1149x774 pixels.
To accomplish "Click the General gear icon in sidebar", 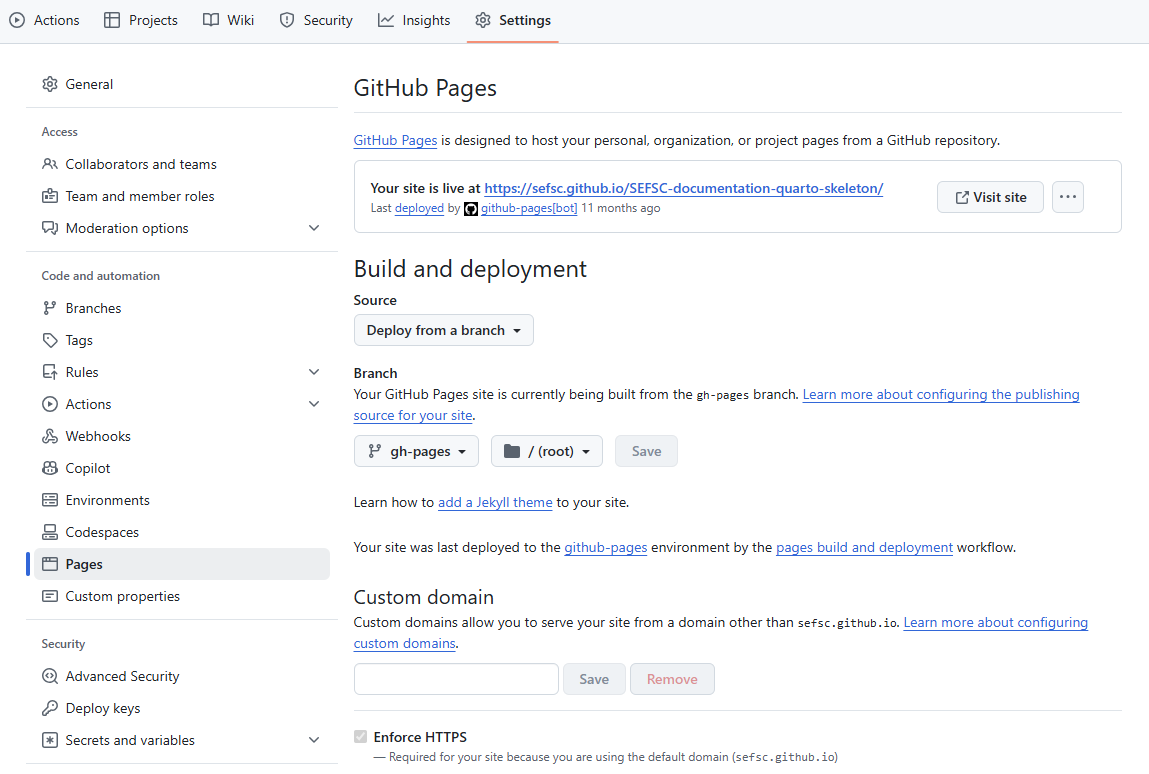I will tap(50, 85).
